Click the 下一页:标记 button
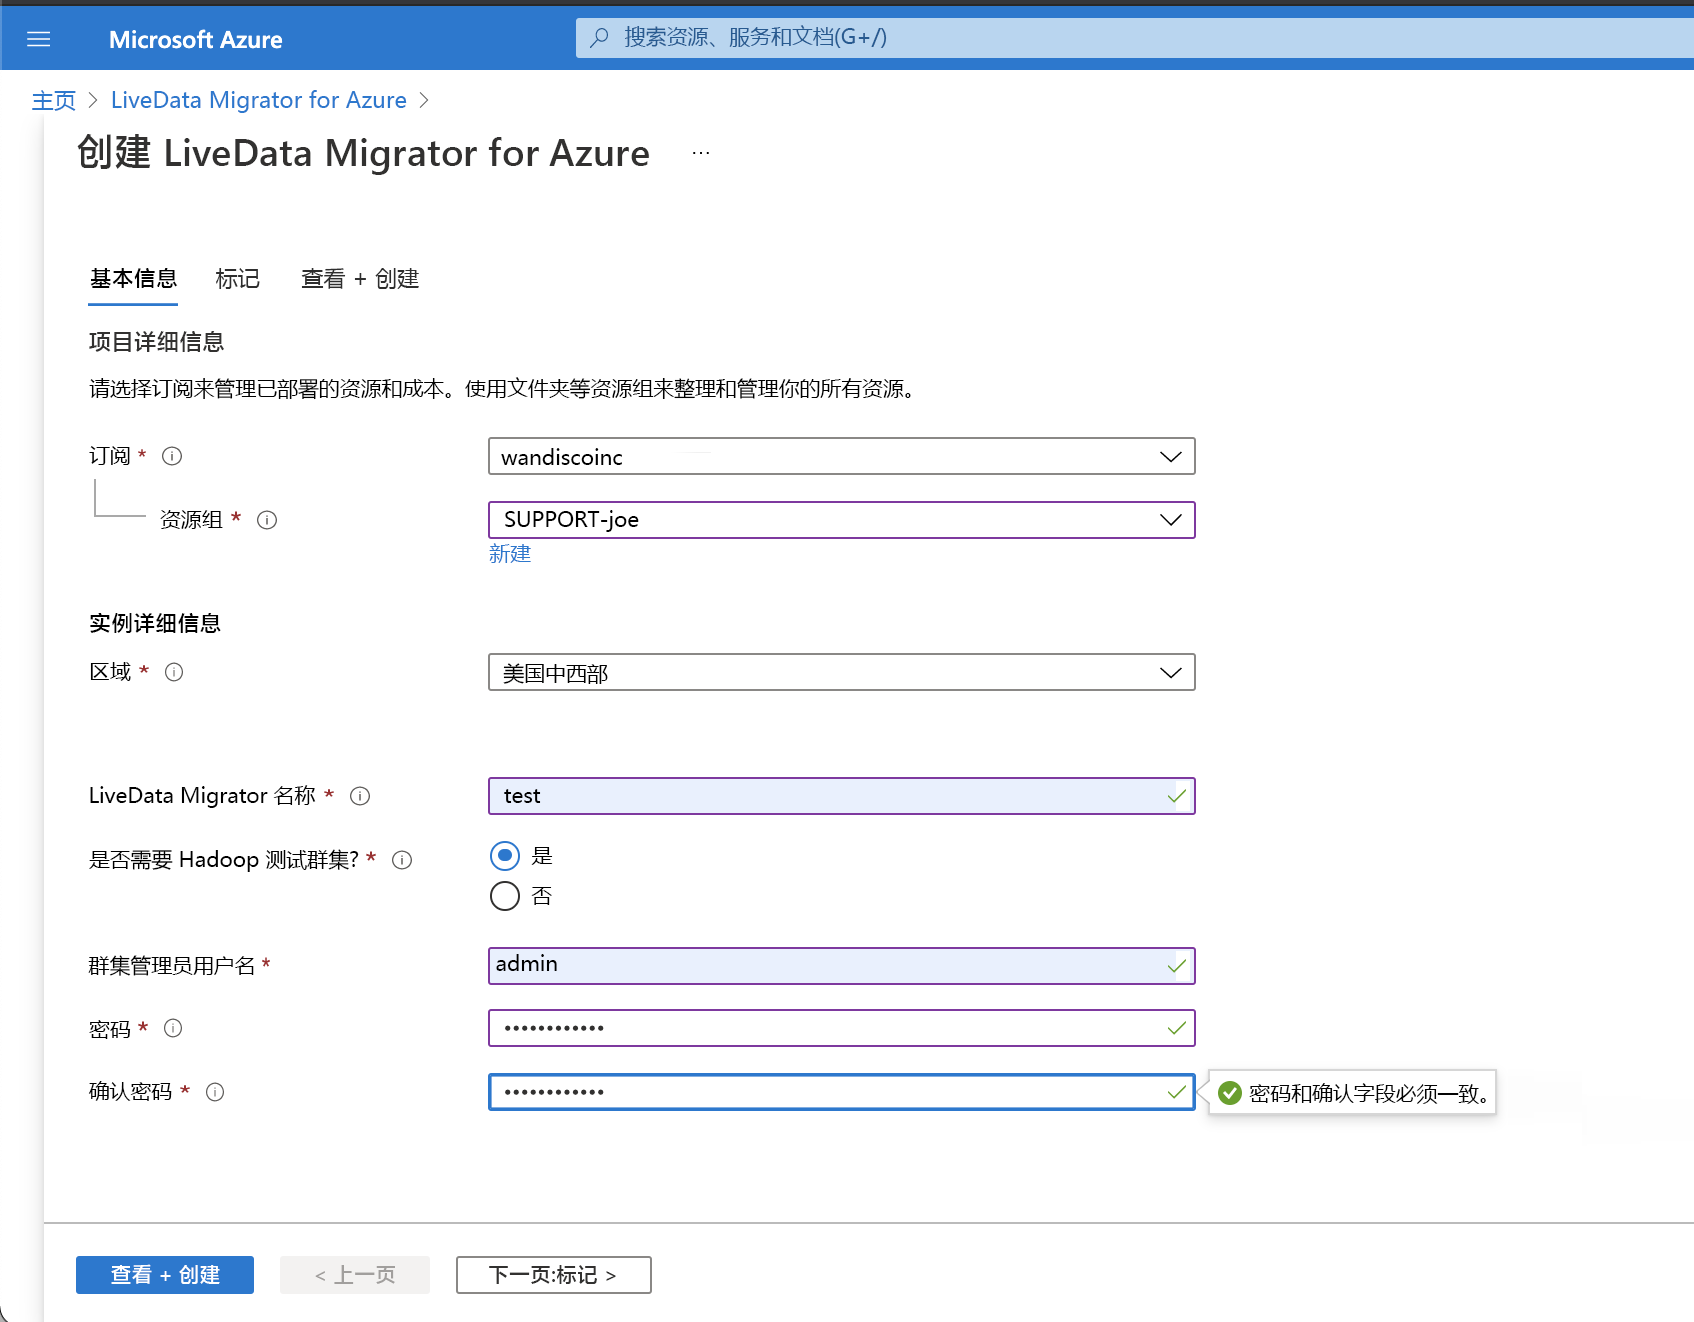The image size is (1694, 1322). pos(553,1274)
